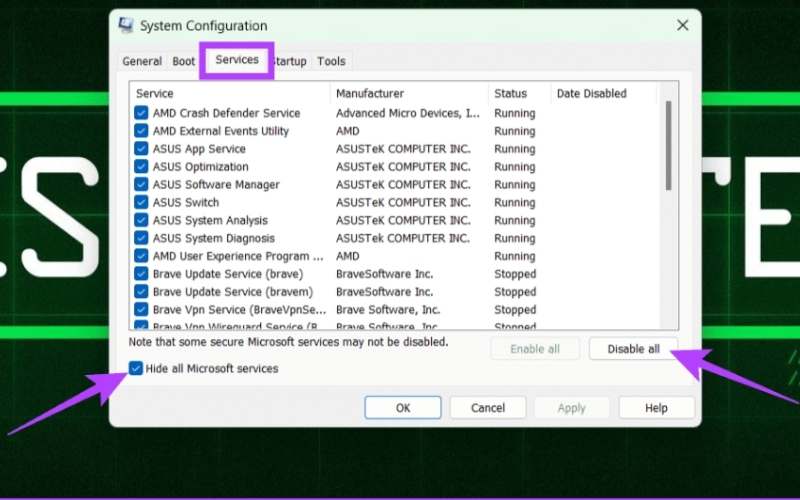This screenshot has height=500, width=800.
Task: Sort by Date Disabled column header
Action: point(604,93)
